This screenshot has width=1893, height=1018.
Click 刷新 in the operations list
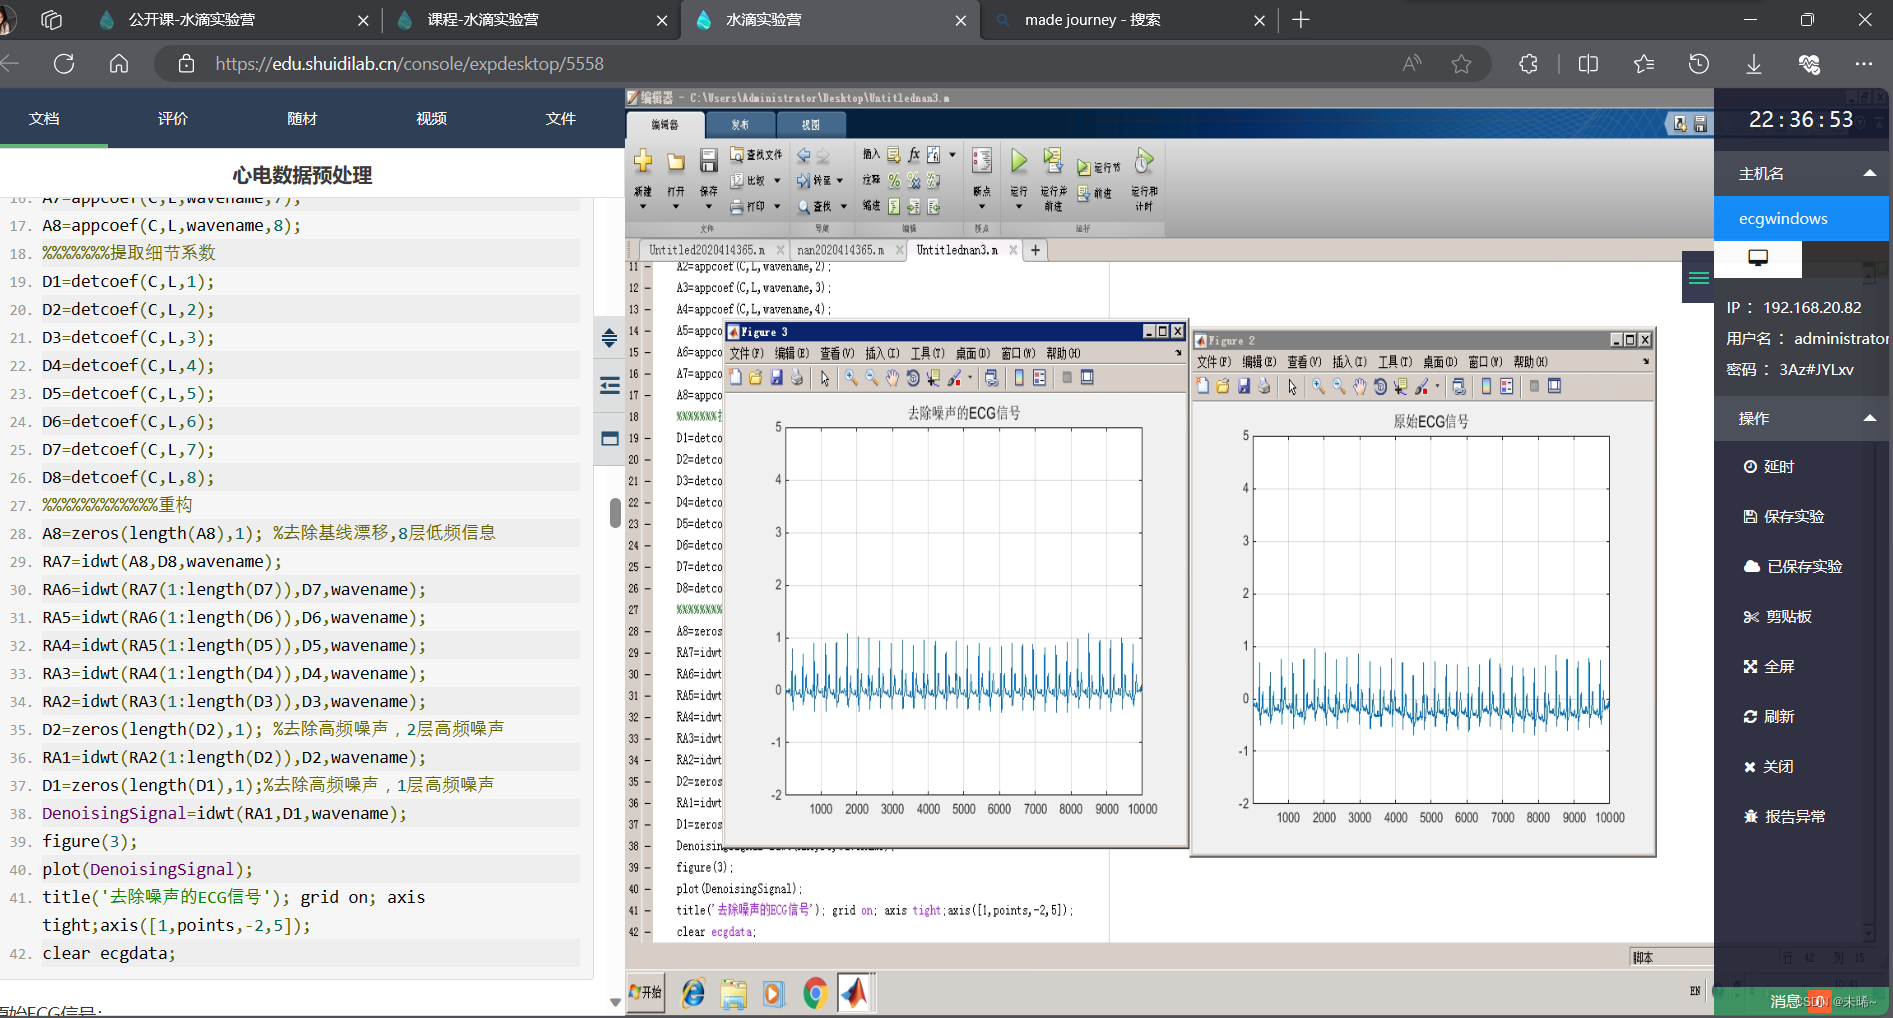coord(1768,716)
